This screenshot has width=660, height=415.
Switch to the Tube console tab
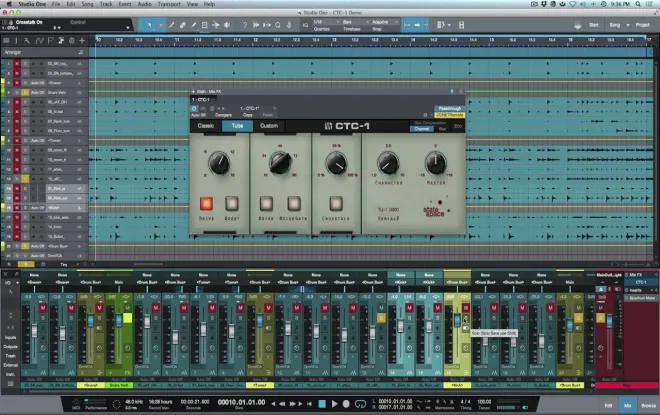coord(237,126)
